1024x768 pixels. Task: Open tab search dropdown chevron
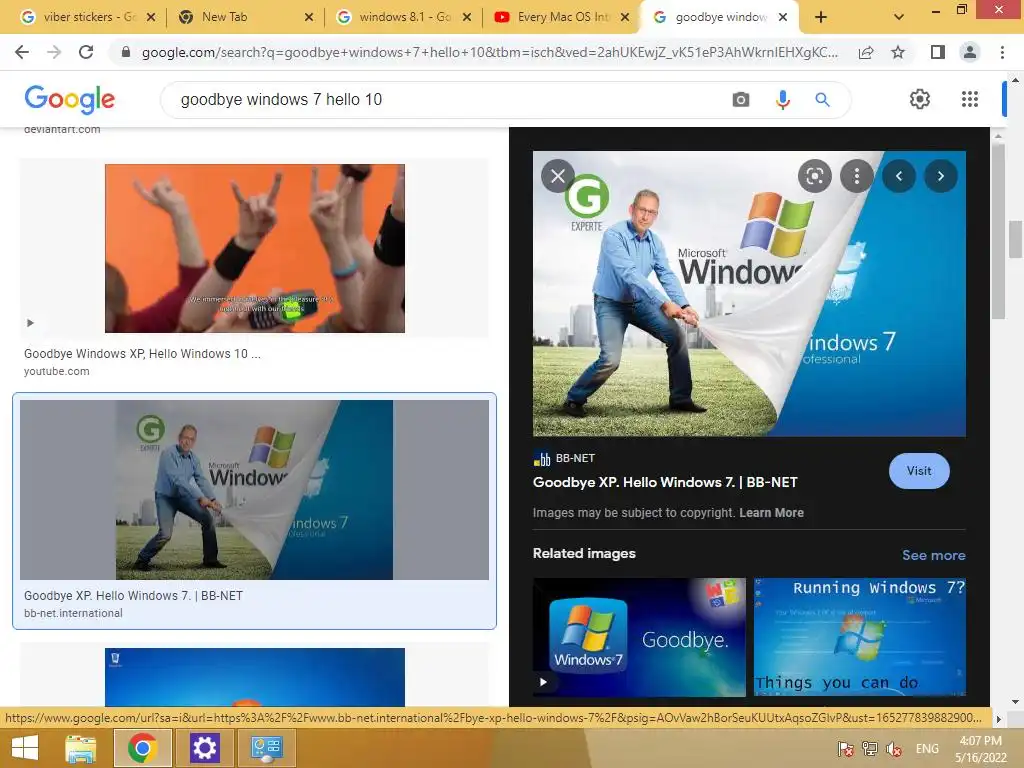[899, 17]
